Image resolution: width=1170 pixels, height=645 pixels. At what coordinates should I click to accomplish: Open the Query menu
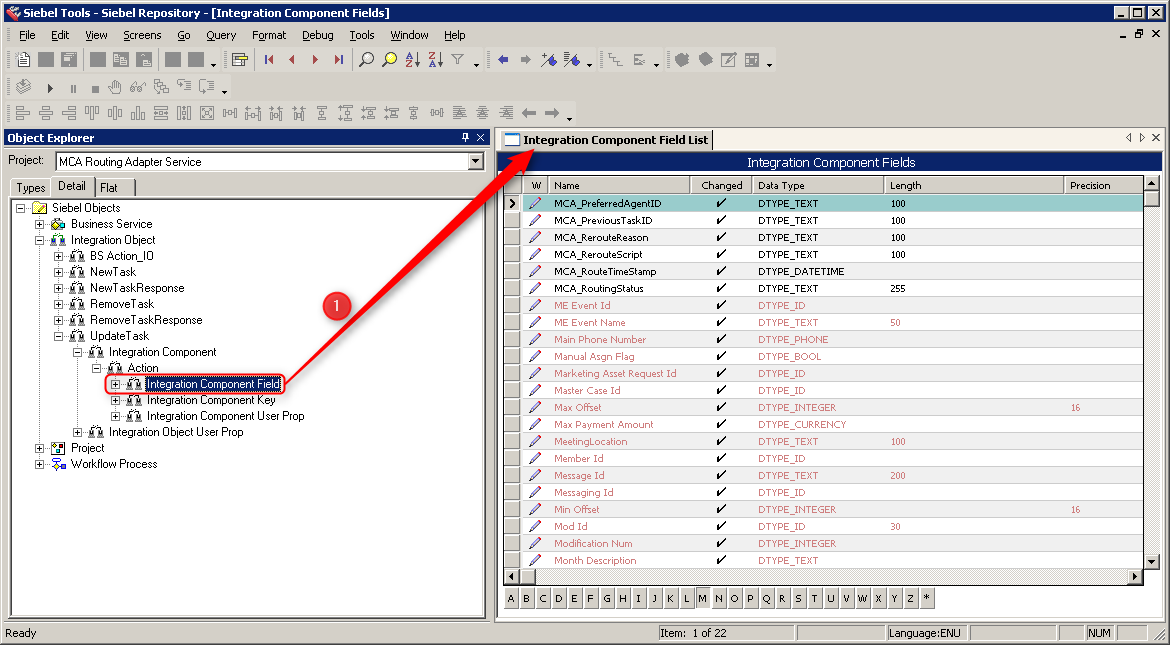point(221,35)
